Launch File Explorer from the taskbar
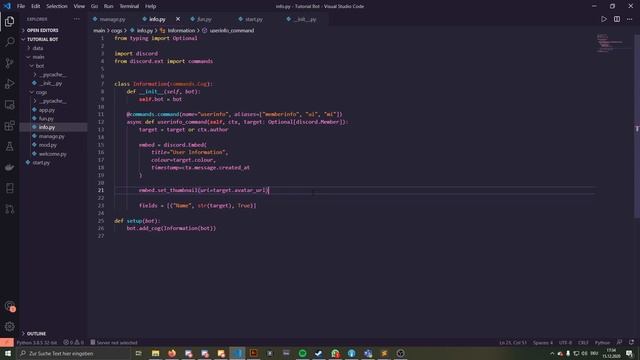 (x=156, y=353)
